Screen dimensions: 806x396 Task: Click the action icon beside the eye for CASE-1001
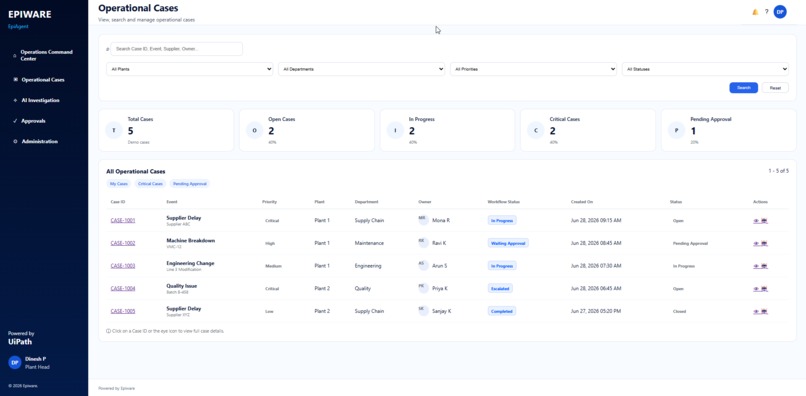click(764, 221)
